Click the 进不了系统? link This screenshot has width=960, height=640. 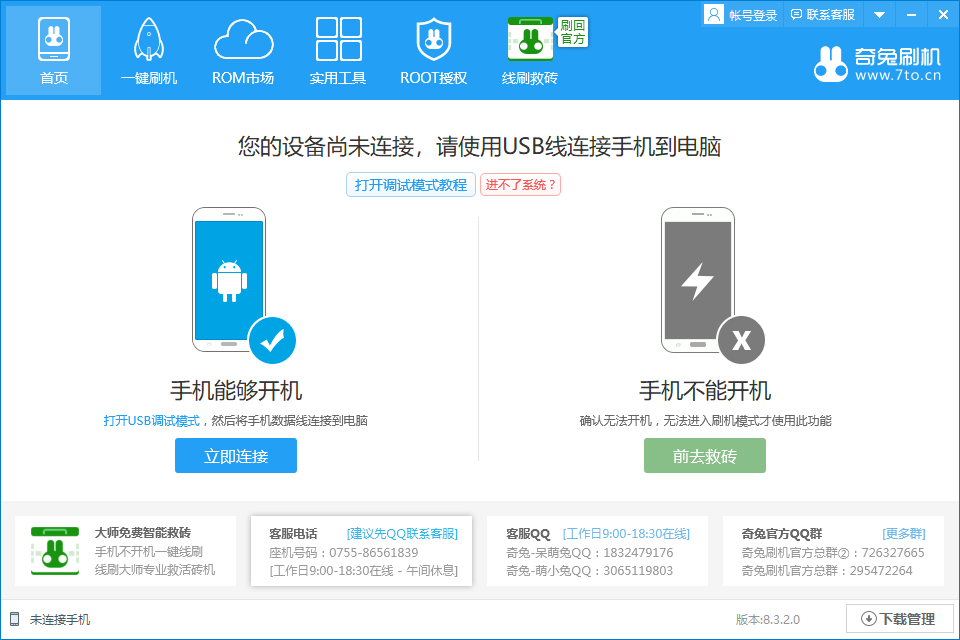[520, 185]
